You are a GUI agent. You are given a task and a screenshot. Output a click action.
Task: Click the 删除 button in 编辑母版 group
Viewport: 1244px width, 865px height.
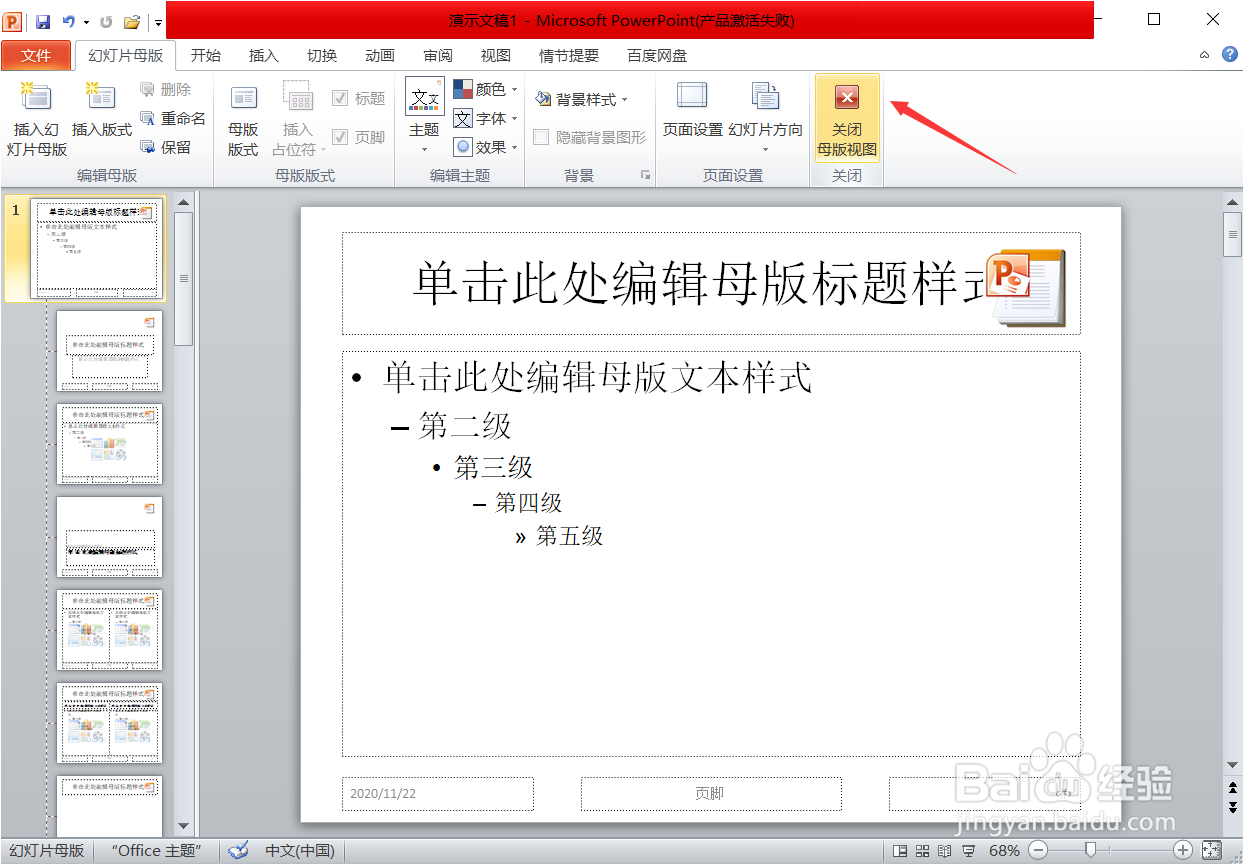coord(166,89)
